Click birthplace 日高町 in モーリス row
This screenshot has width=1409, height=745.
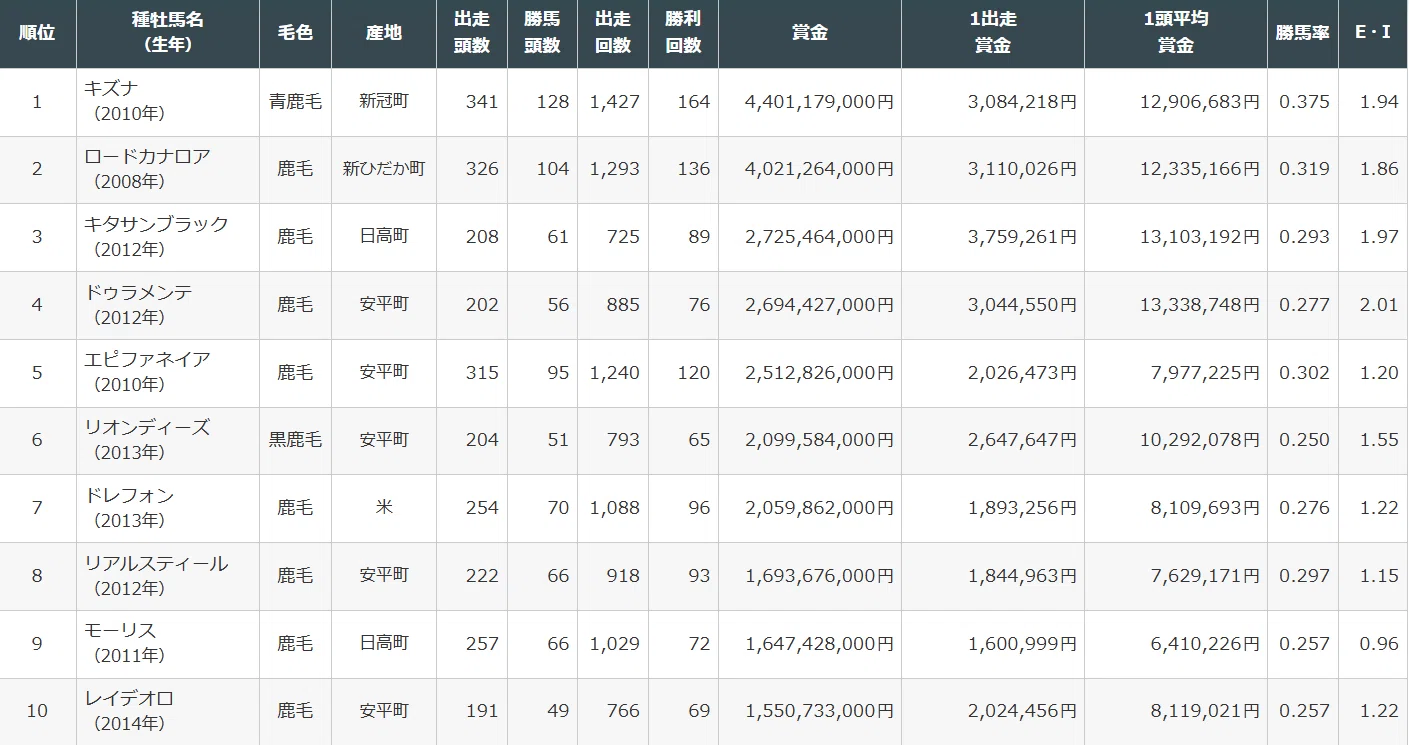[x=384, y=644]
